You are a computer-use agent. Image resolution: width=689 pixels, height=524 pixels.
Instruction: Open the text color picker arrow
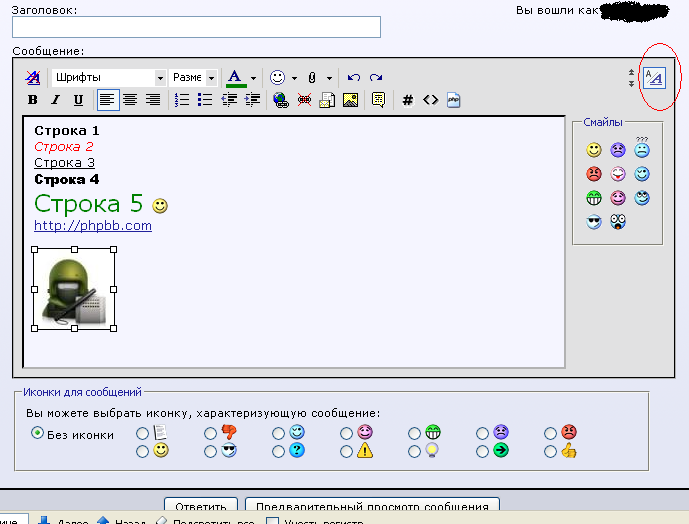pyautogui.click(x=253, y=78)
